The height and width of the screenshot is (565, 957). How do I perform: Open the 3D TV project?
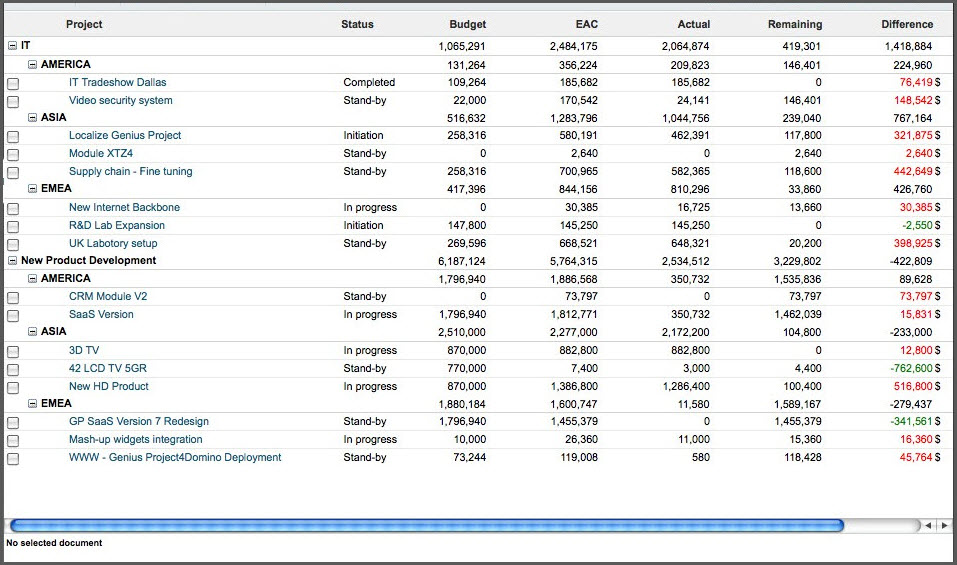[x=84, y=350]
